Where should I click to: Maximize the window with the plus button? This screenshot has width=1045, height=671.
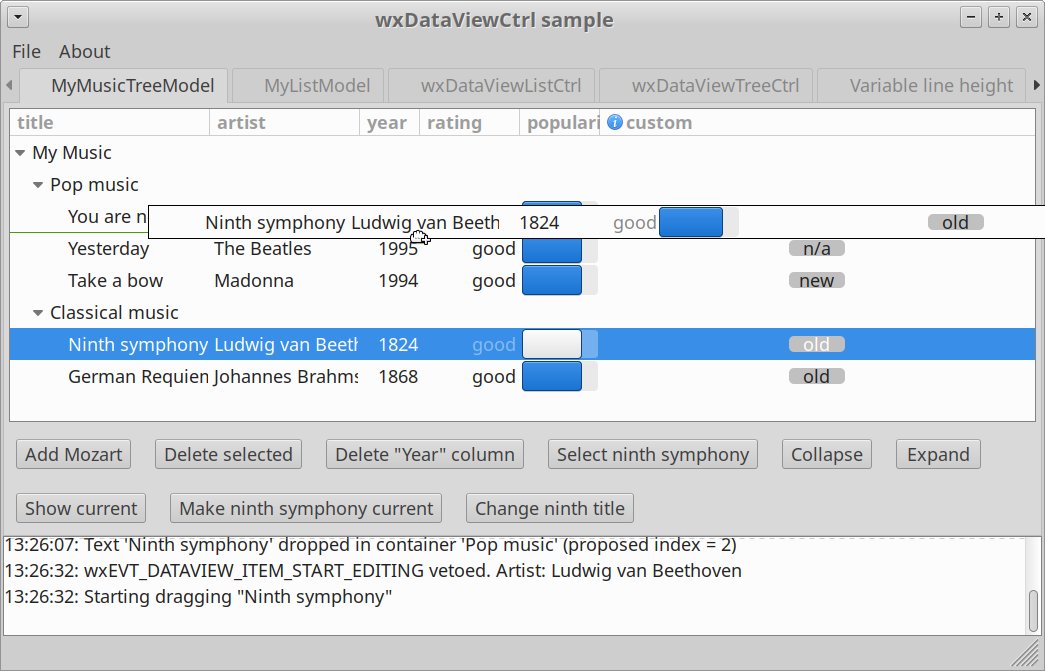(x=998, y=17)
